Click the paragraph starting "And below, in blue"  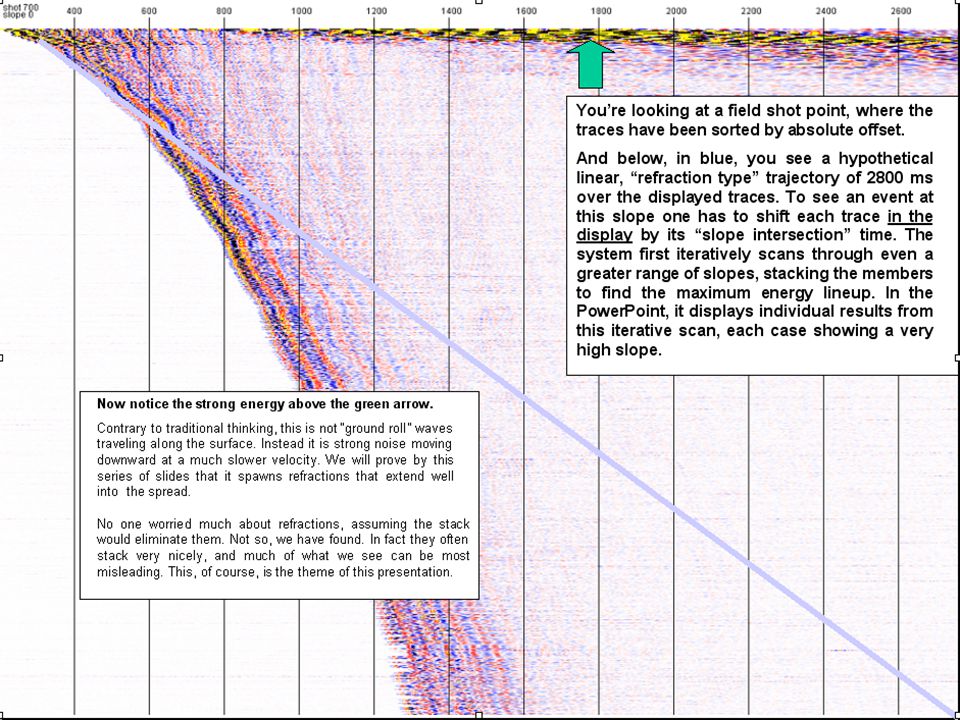coord(754,254)
